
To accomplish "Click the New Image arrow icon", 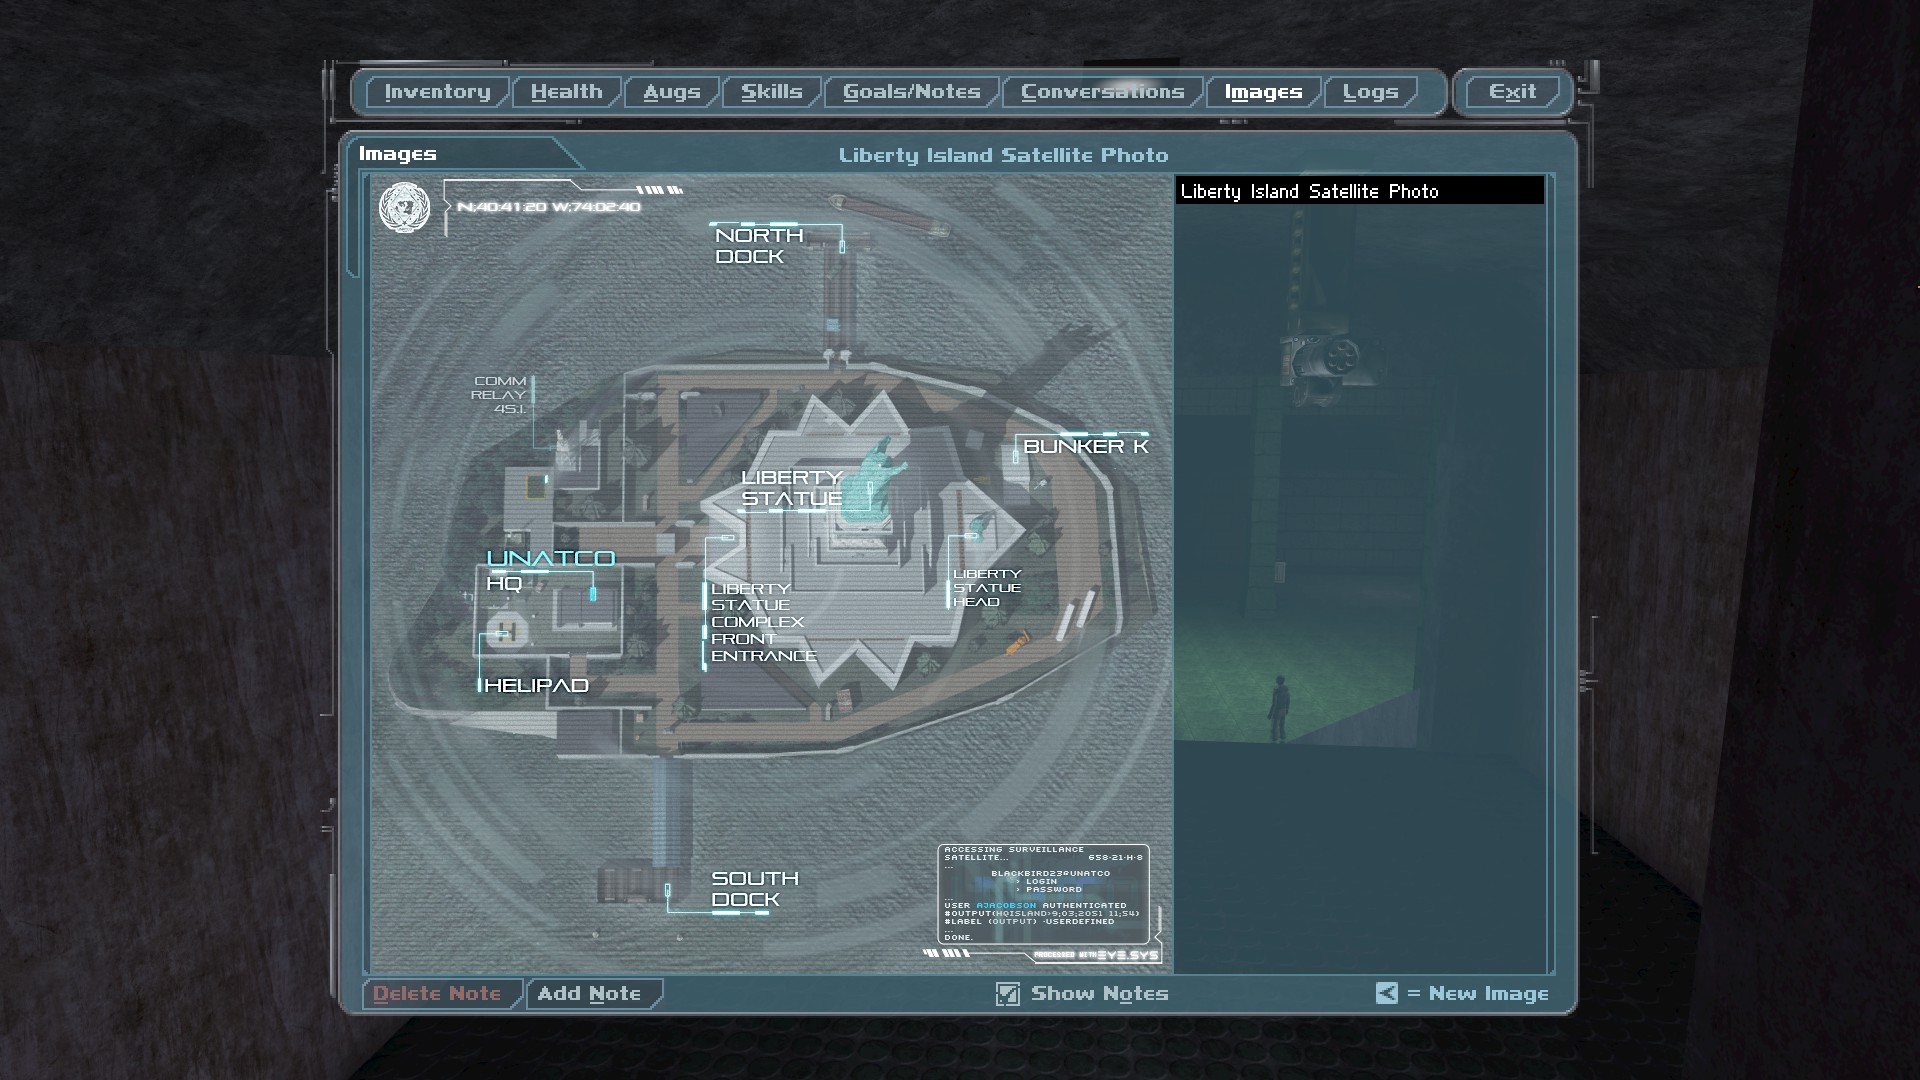I will pos(1386,993).
